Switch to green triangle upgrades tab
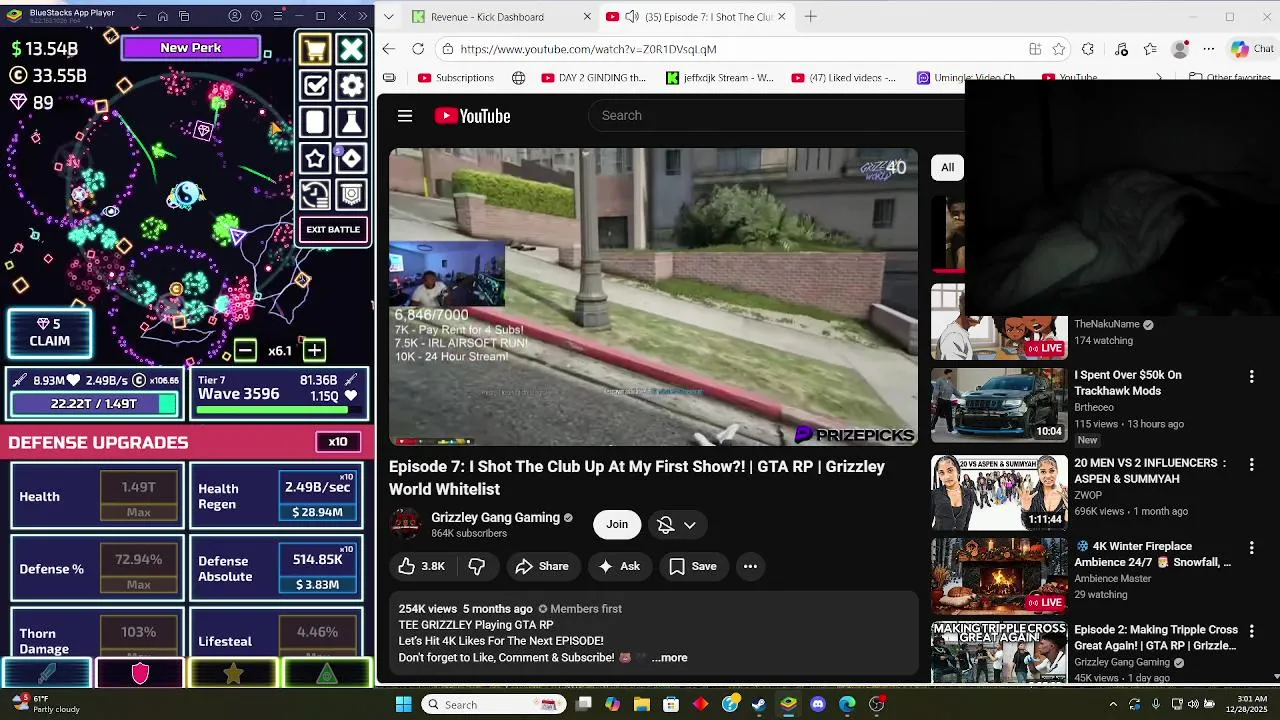Screen dimensions: 1280x720 click(x=327, y=674)
